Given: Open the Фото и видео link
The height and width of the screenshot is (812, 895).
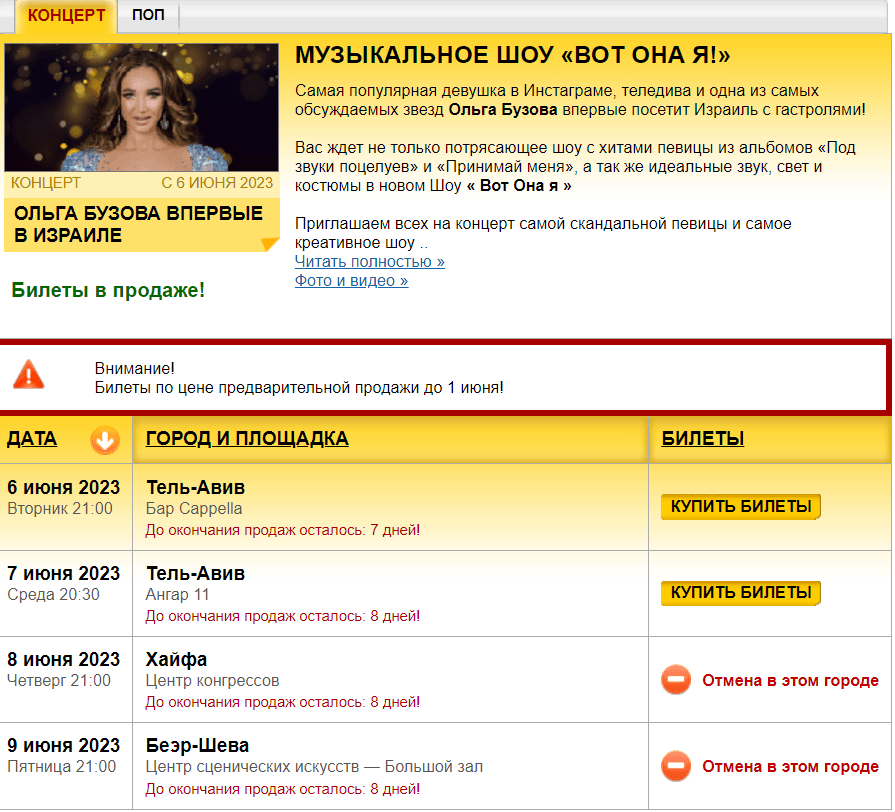Looking at the screenshot, I should point(351,281).
